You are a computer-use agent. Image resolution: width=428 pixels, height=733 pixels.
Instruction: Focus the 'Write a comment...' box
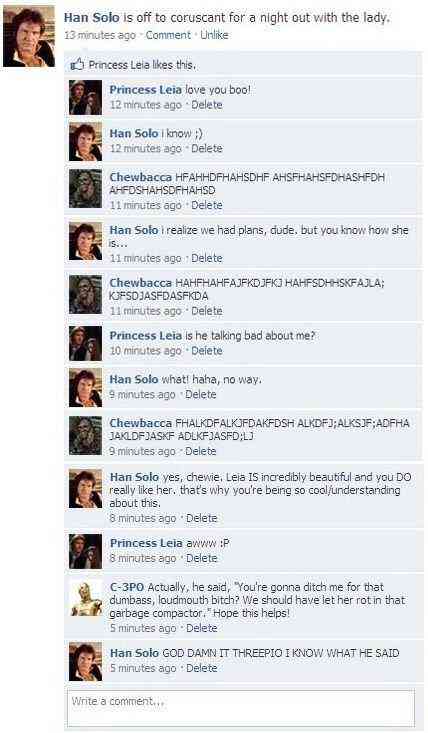click(241, 708)
